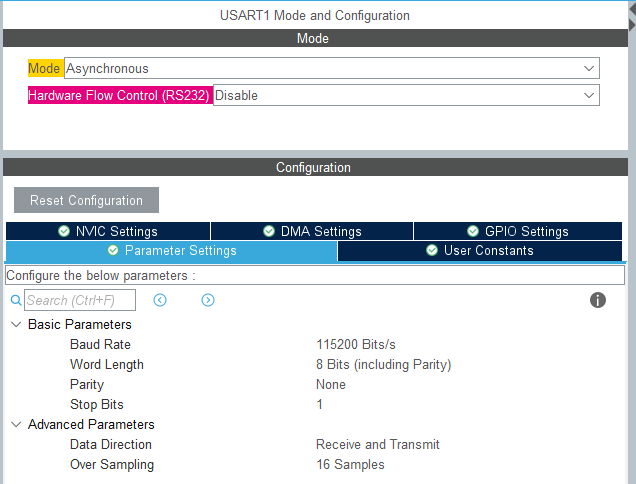
Task: Select the Parameter Settings tab
Action: coord(172,251)
